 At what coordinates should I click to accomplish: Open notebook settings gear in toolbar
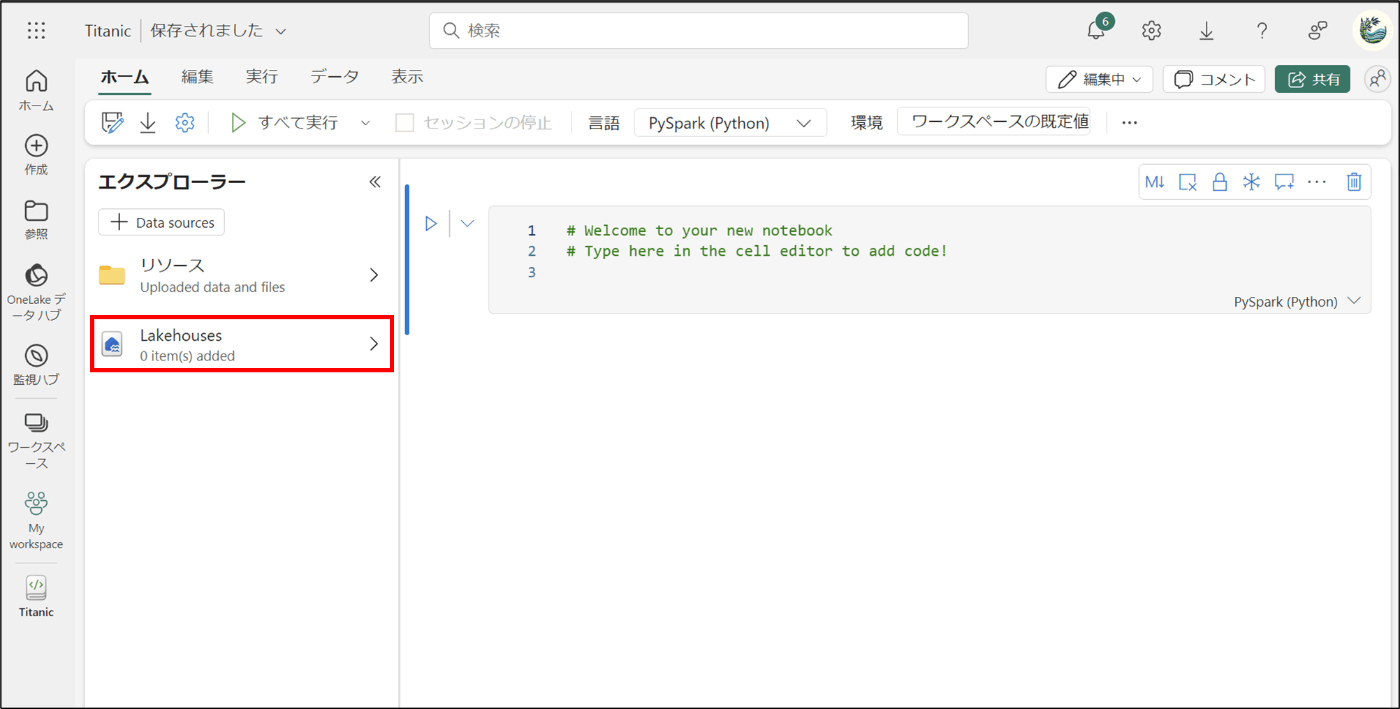184,123
